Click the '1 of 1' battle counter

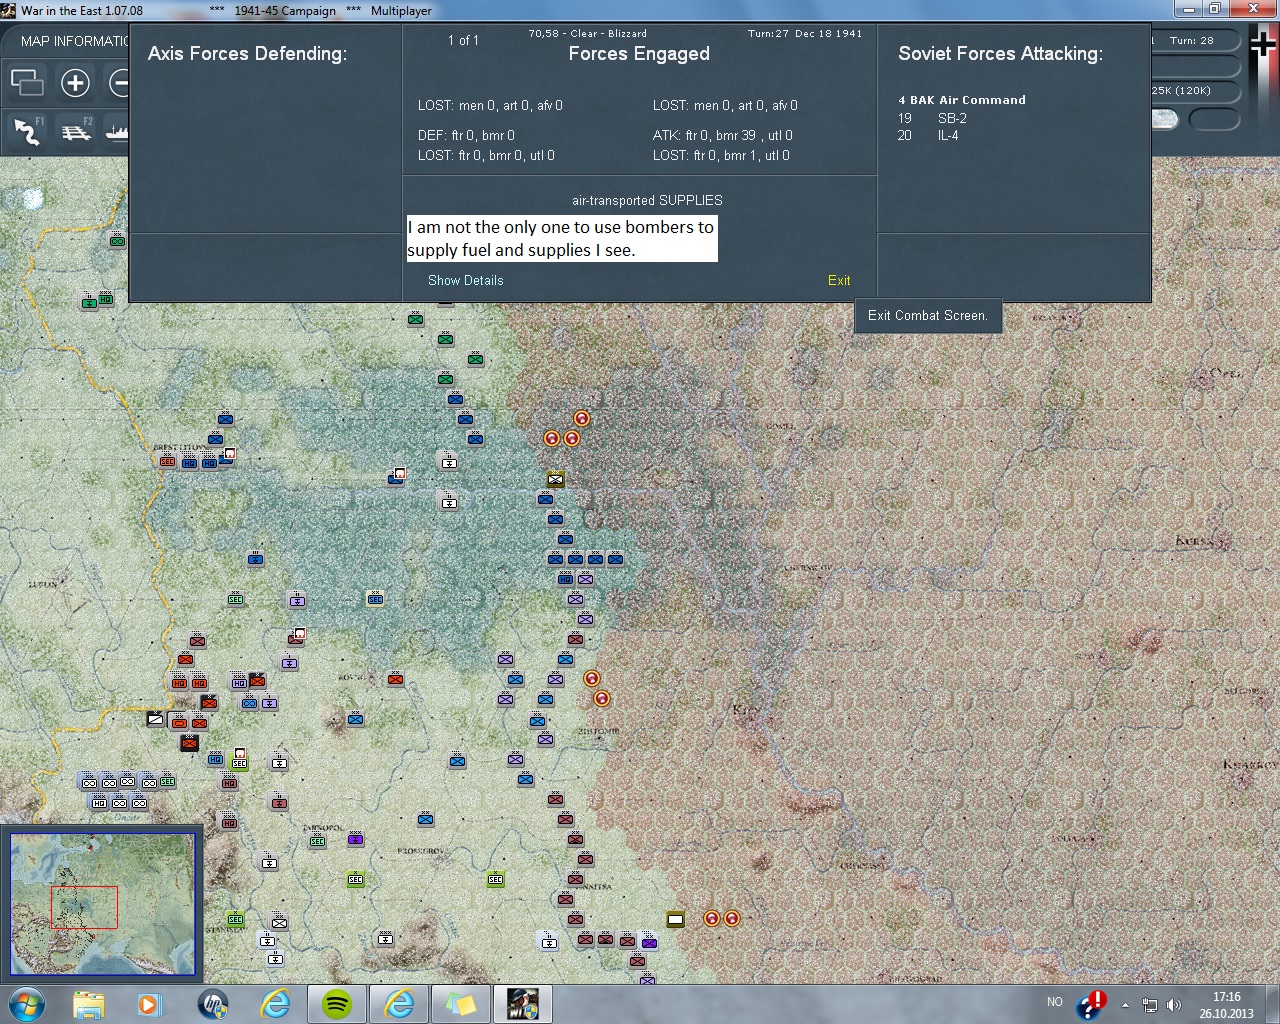[463, 40]
